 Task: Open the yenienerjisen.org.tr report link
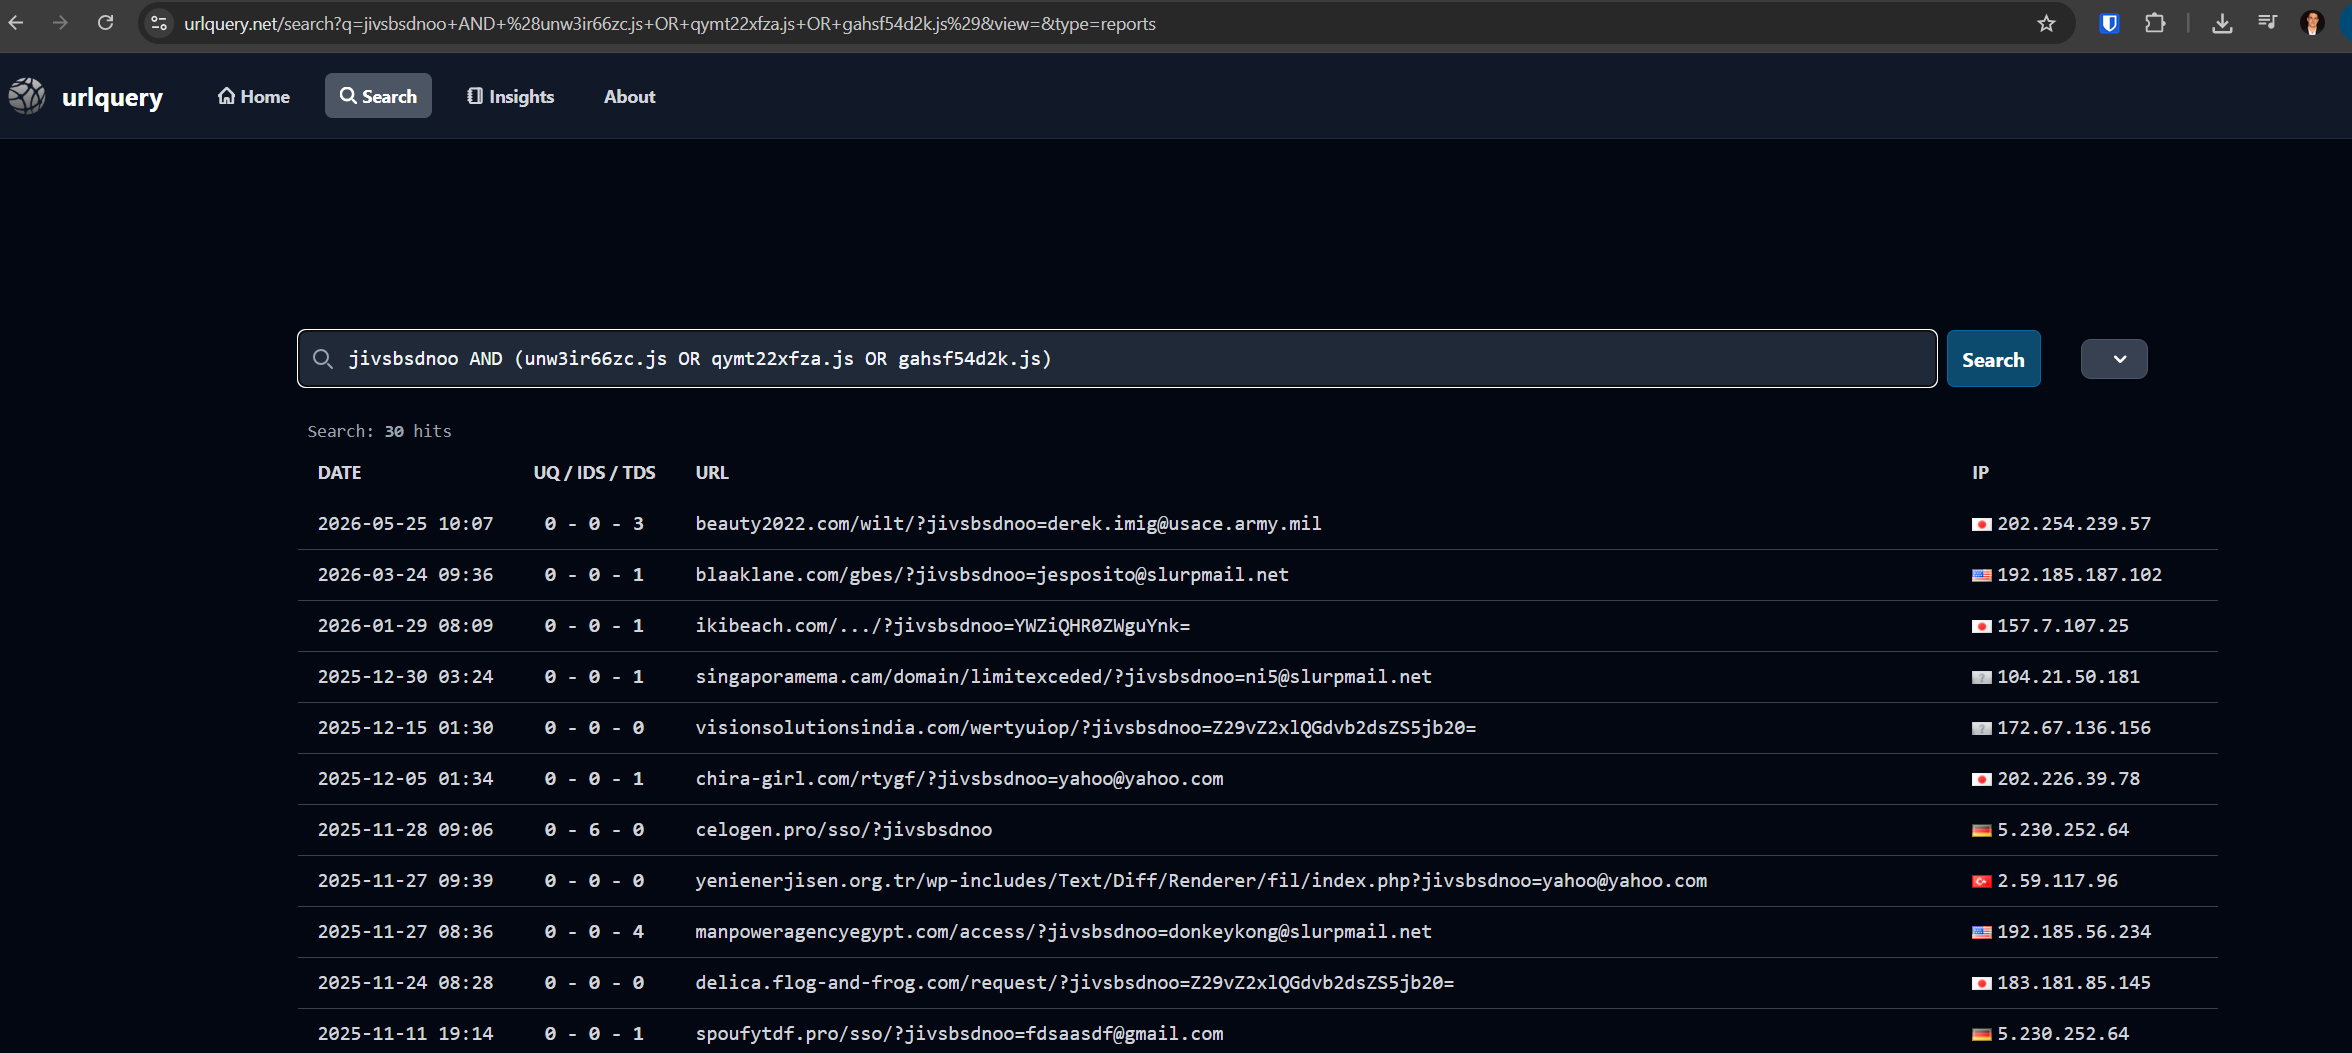click(1201, 880)
